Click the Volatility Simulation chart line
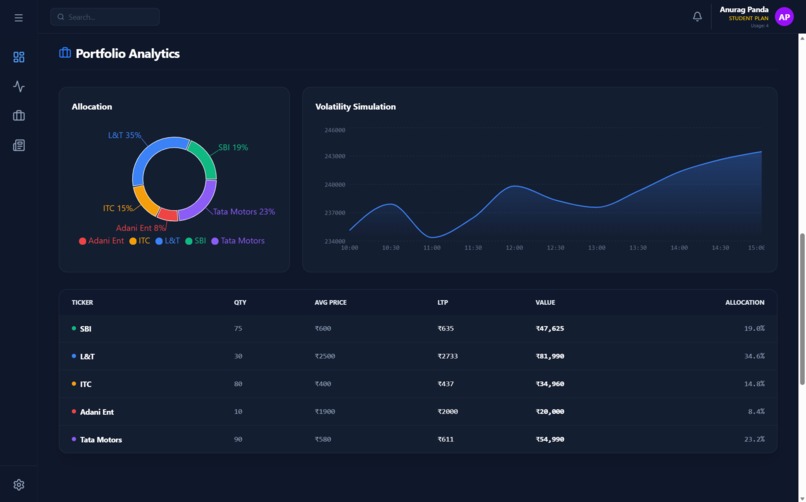This screenshot has width=806, height=502. point(555,200)
